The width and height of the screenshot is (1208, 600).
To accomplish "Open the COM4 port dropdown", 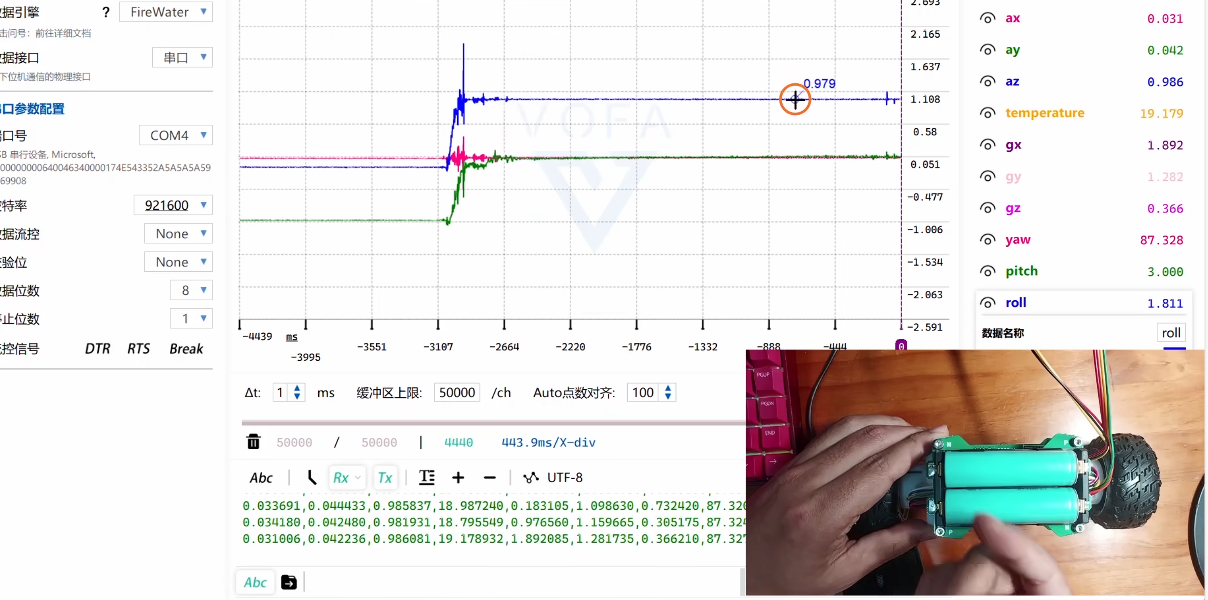I will click(x=176, y=135).
